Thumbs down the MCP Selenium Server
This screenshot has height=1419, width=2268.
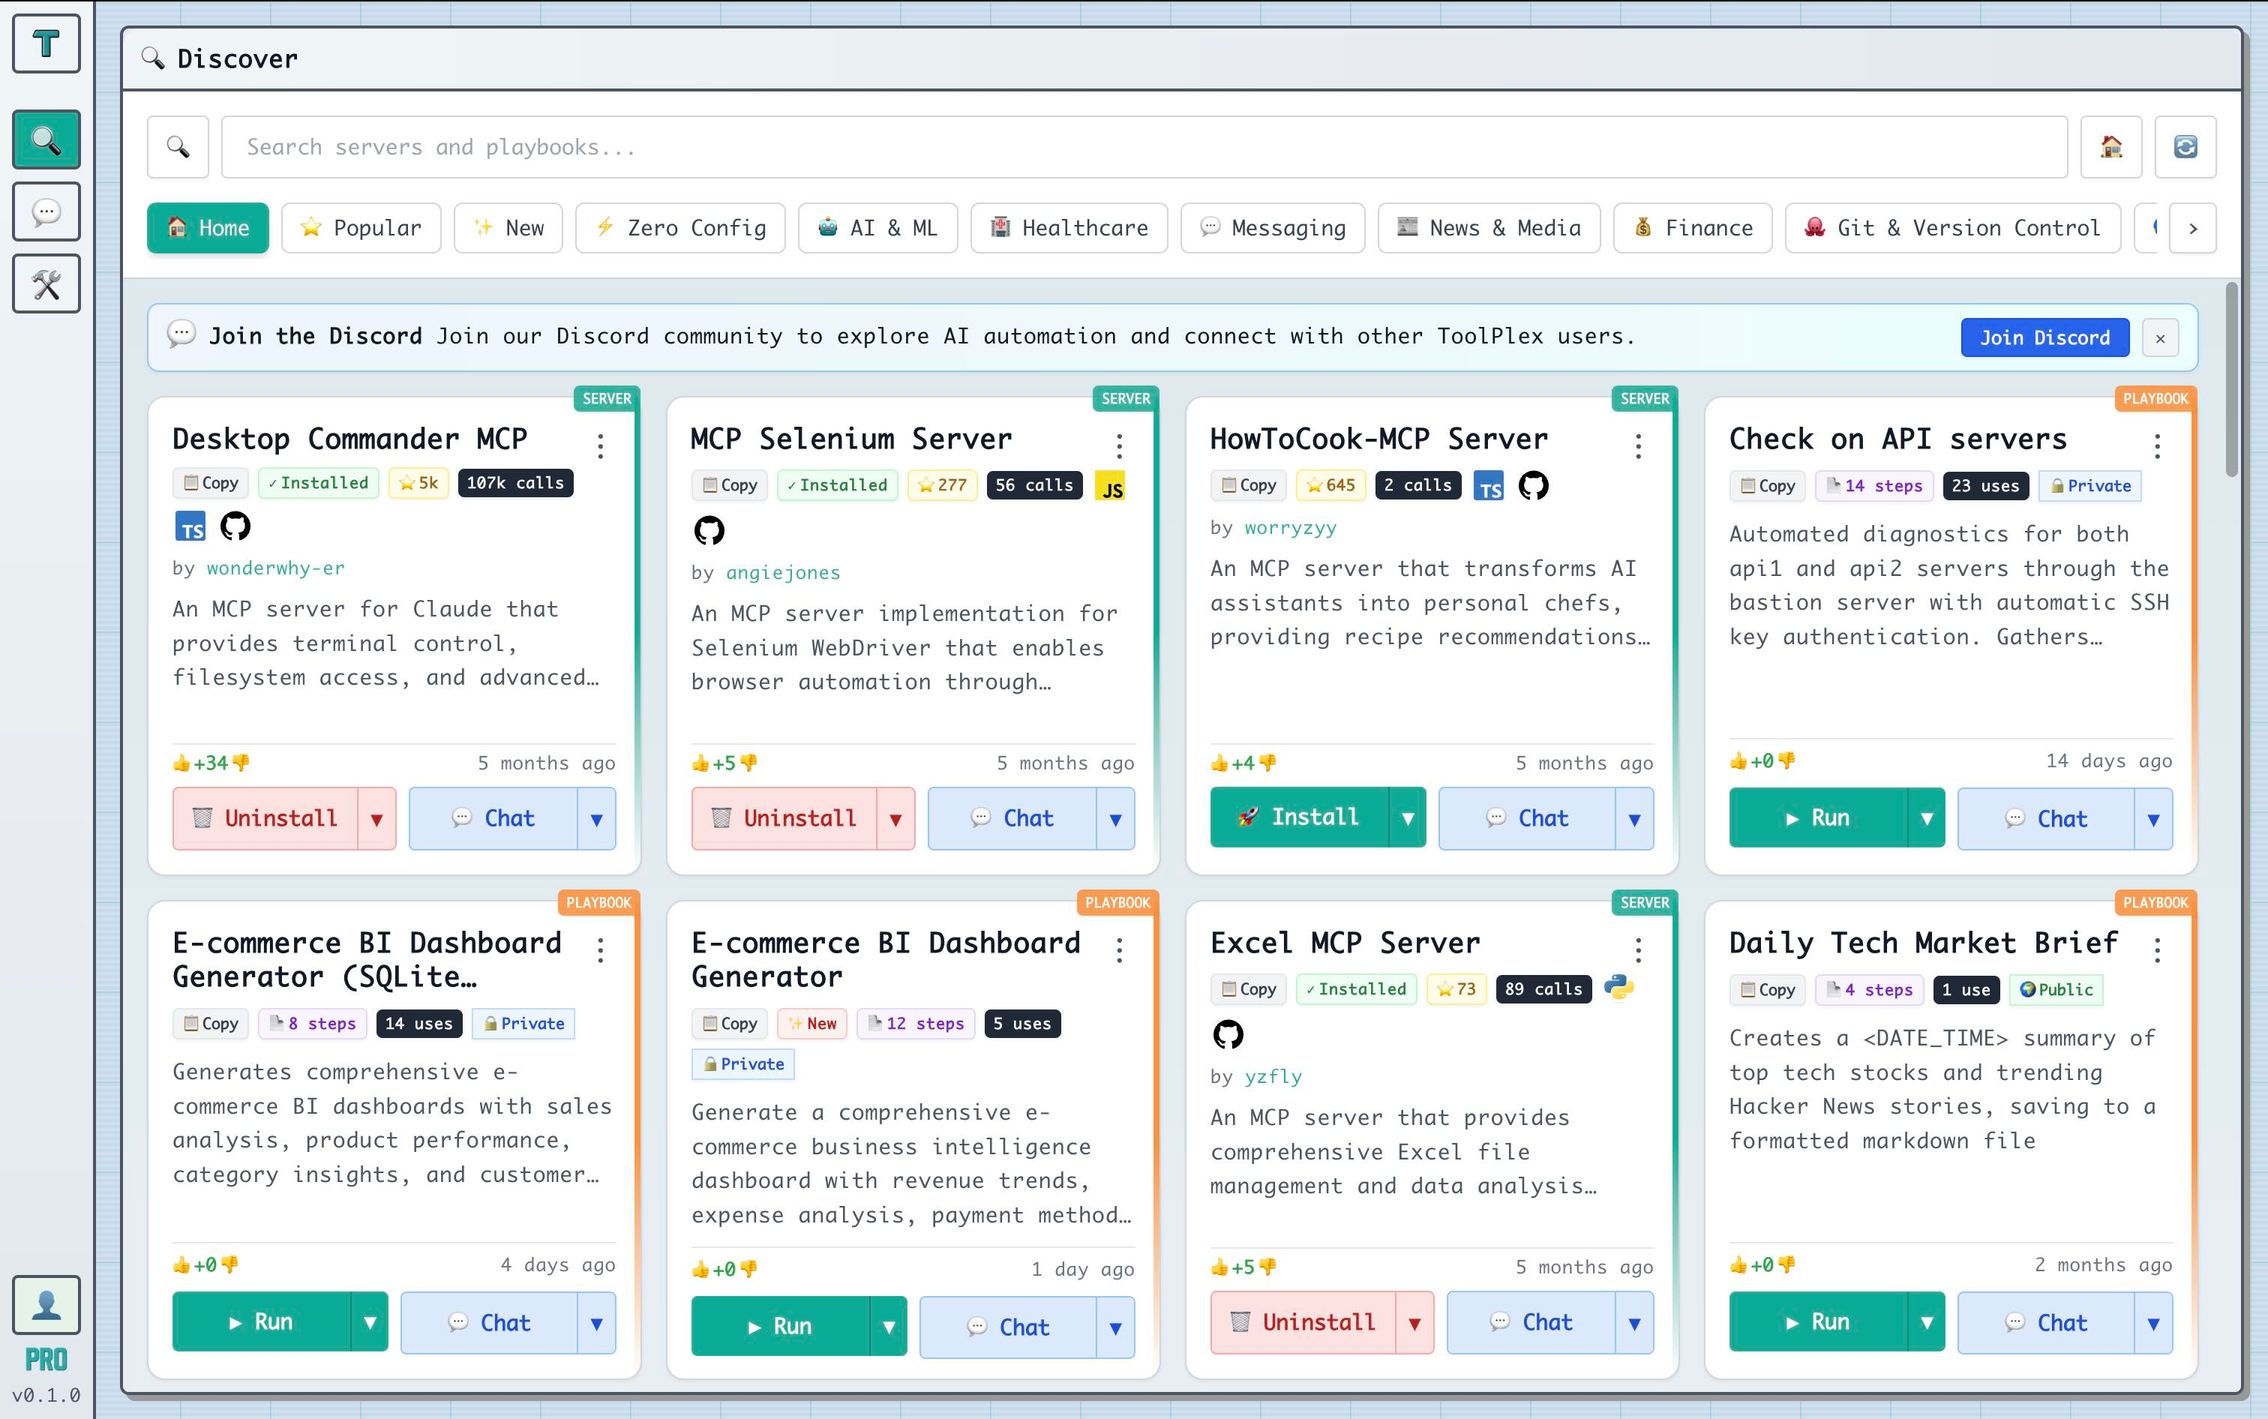coord(750,762)
